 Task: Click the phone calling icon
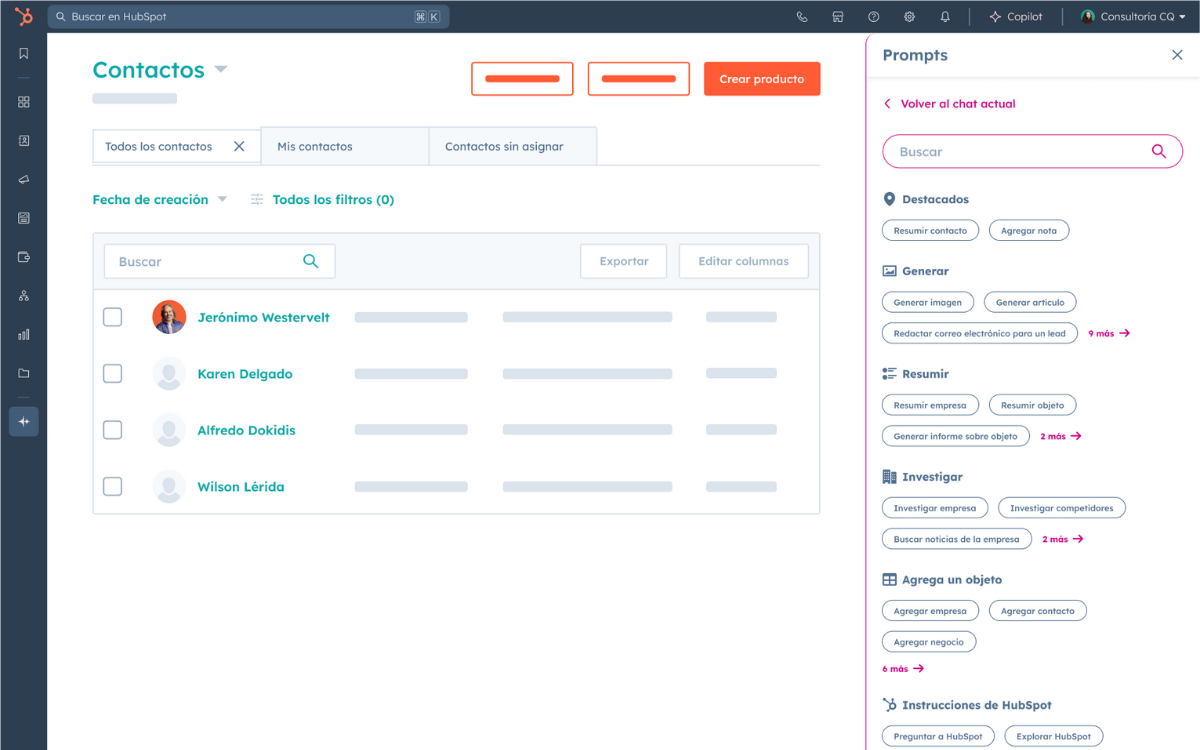[x=802, y=17]
